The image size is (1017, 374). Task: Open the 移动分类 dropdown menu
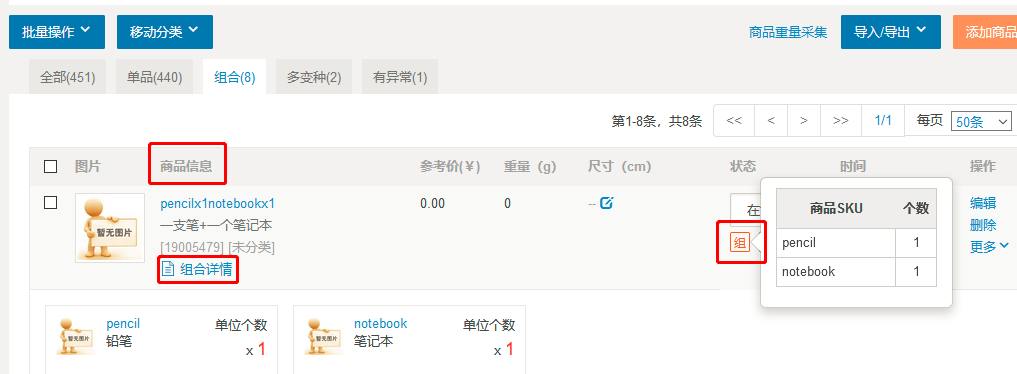click(165, 32)
